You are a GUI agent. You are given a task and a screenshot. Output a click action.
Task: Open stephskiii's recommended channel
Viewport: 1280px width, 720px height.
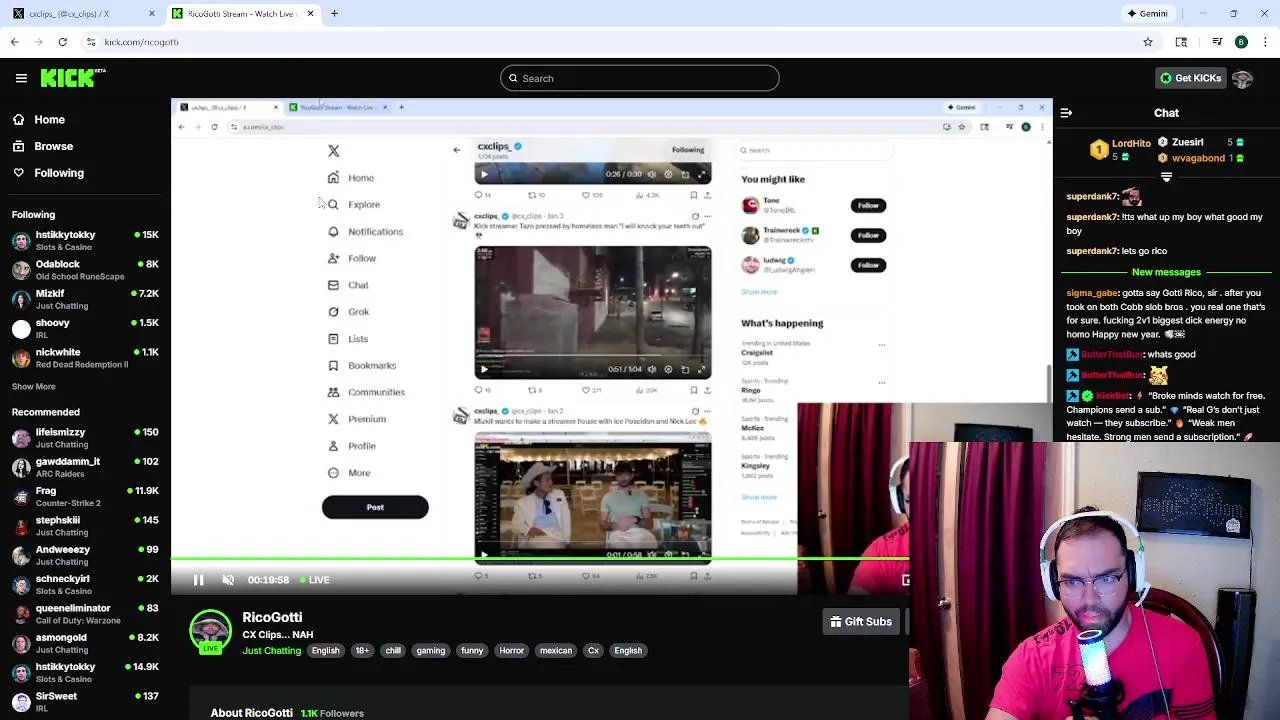click(x=85, y=526)
